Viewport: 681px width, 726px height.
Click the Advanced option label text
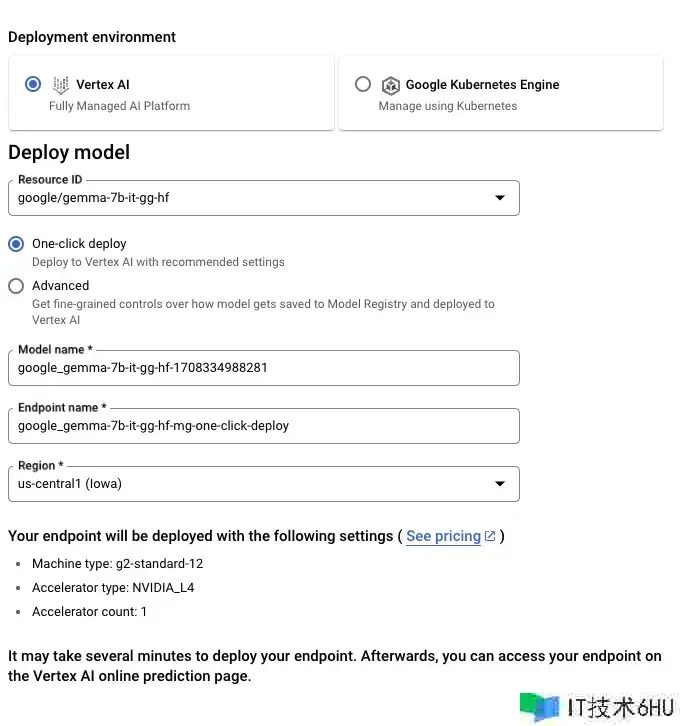(x=60, y=286)
